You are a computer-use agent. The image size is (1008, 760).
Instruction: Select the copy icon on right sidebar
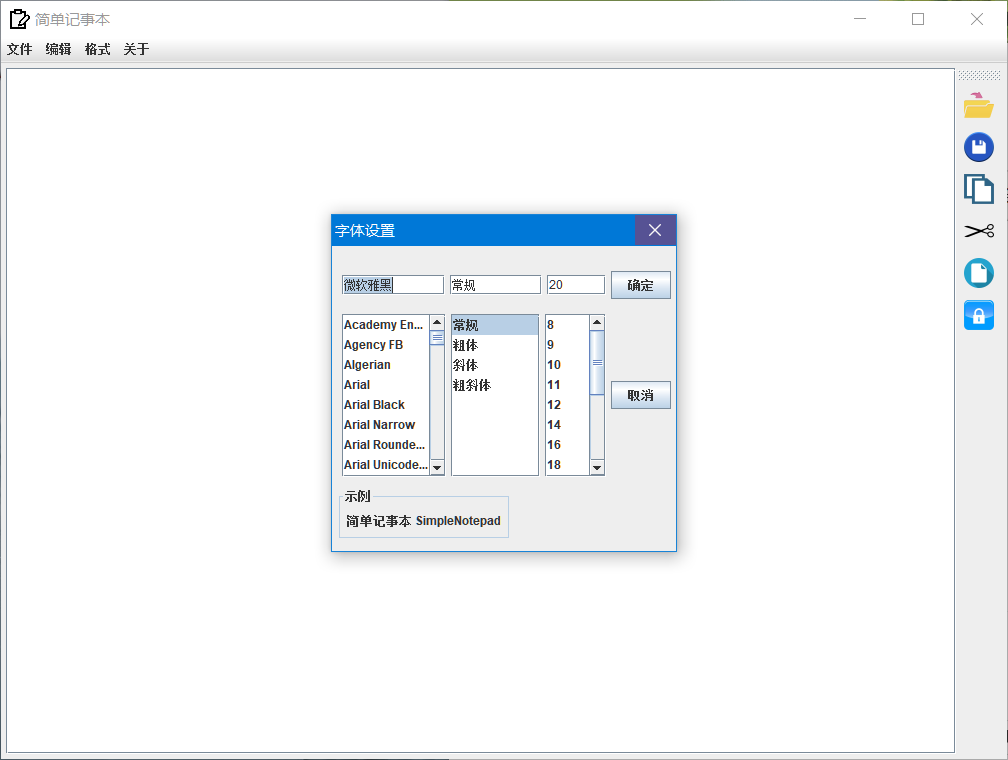[979, 188]
